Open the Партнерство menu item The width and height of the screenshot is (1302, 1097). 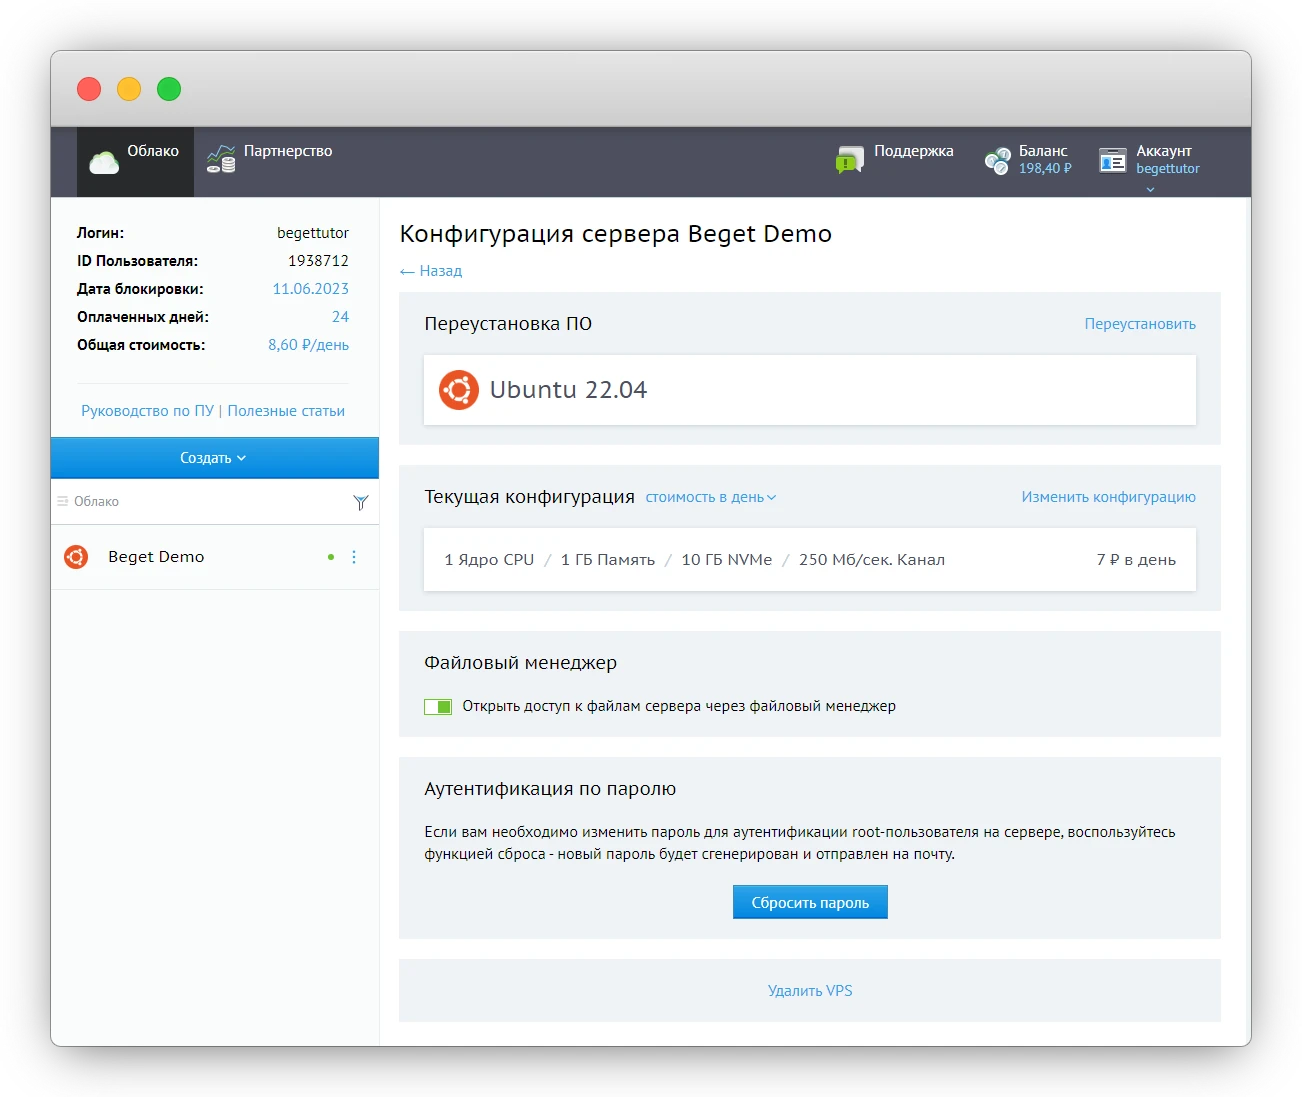click(x=288, y=151)
